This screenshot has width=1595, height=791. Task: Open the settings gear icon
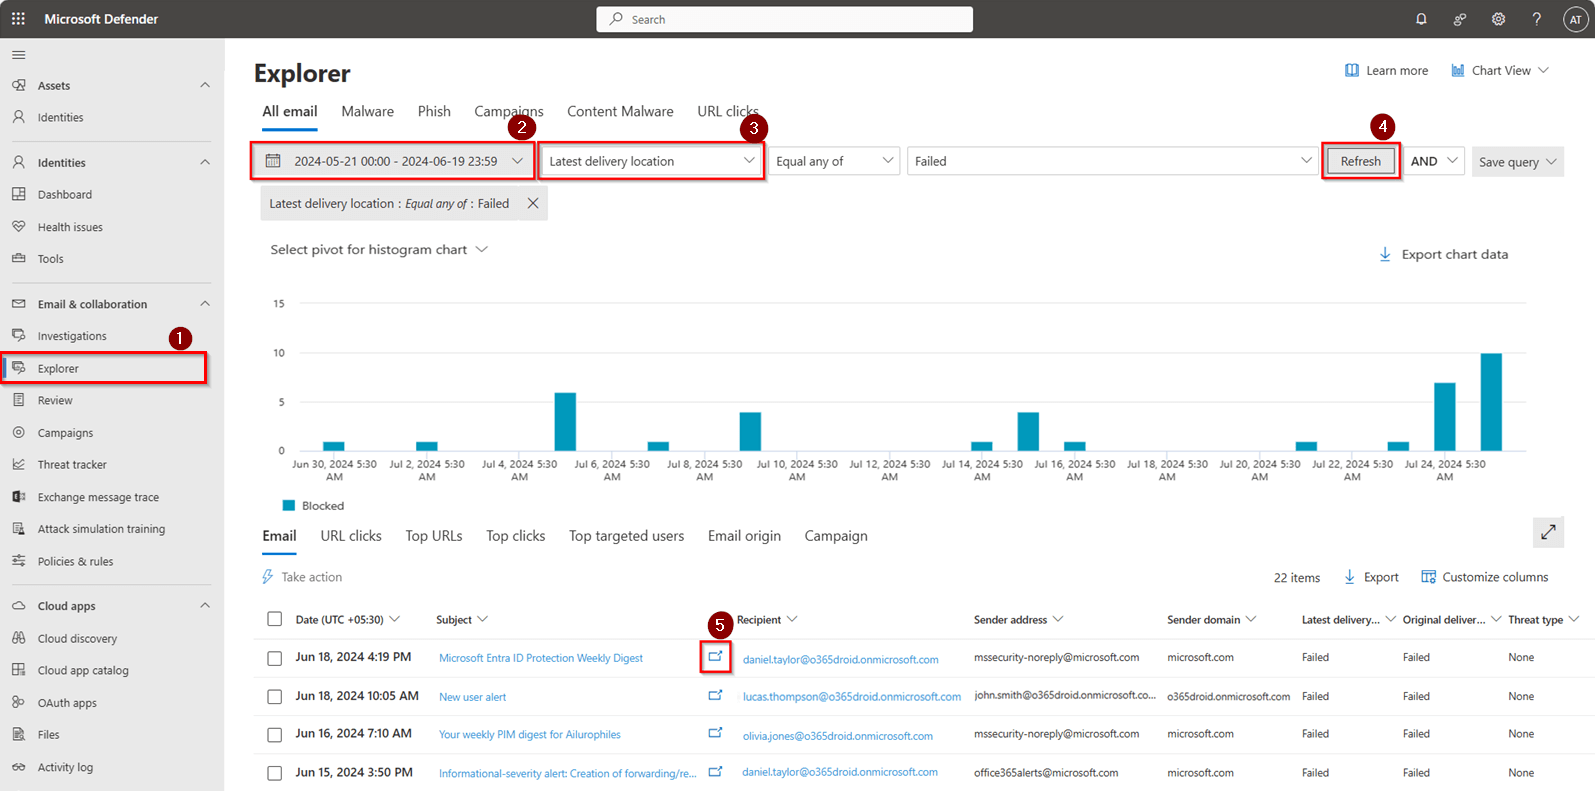tap(1498, 19)
